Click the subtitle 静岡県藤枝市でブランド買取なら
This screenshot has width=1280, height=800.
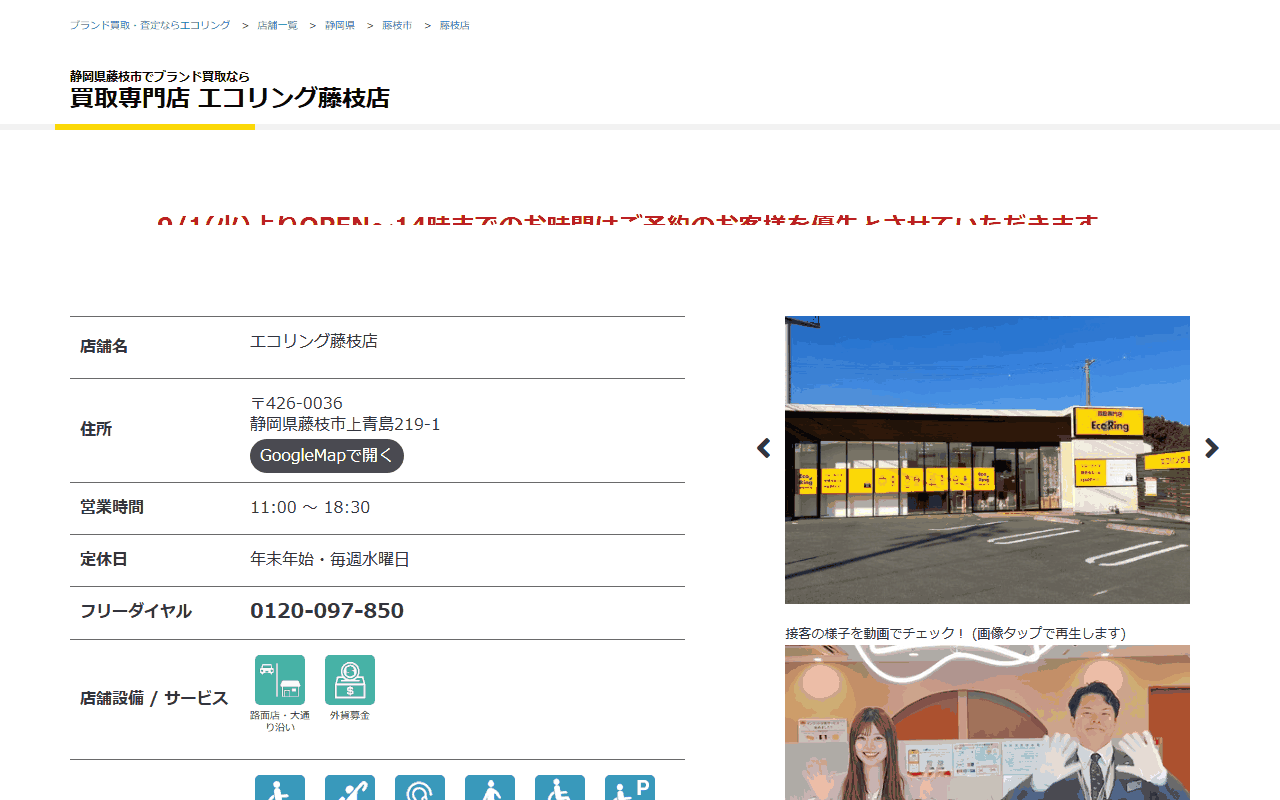160,76
